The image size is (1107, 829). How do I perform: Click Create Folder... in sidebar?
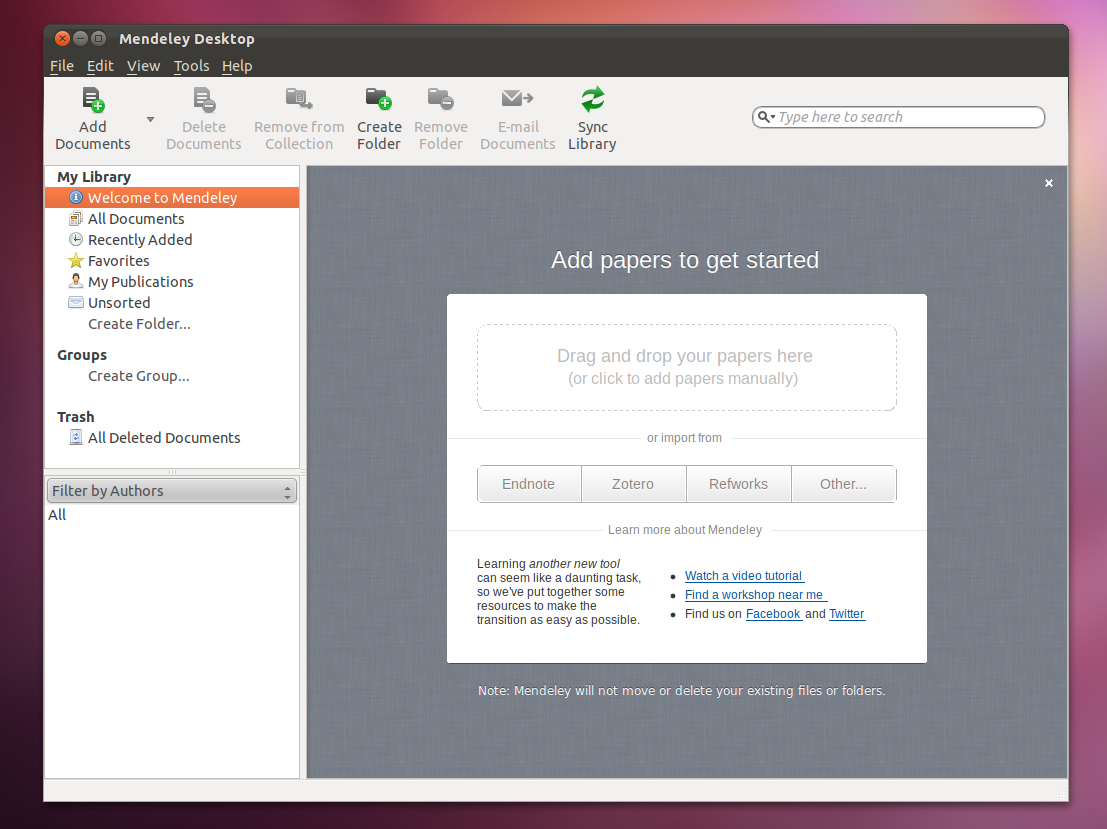(x=139, y=323)
